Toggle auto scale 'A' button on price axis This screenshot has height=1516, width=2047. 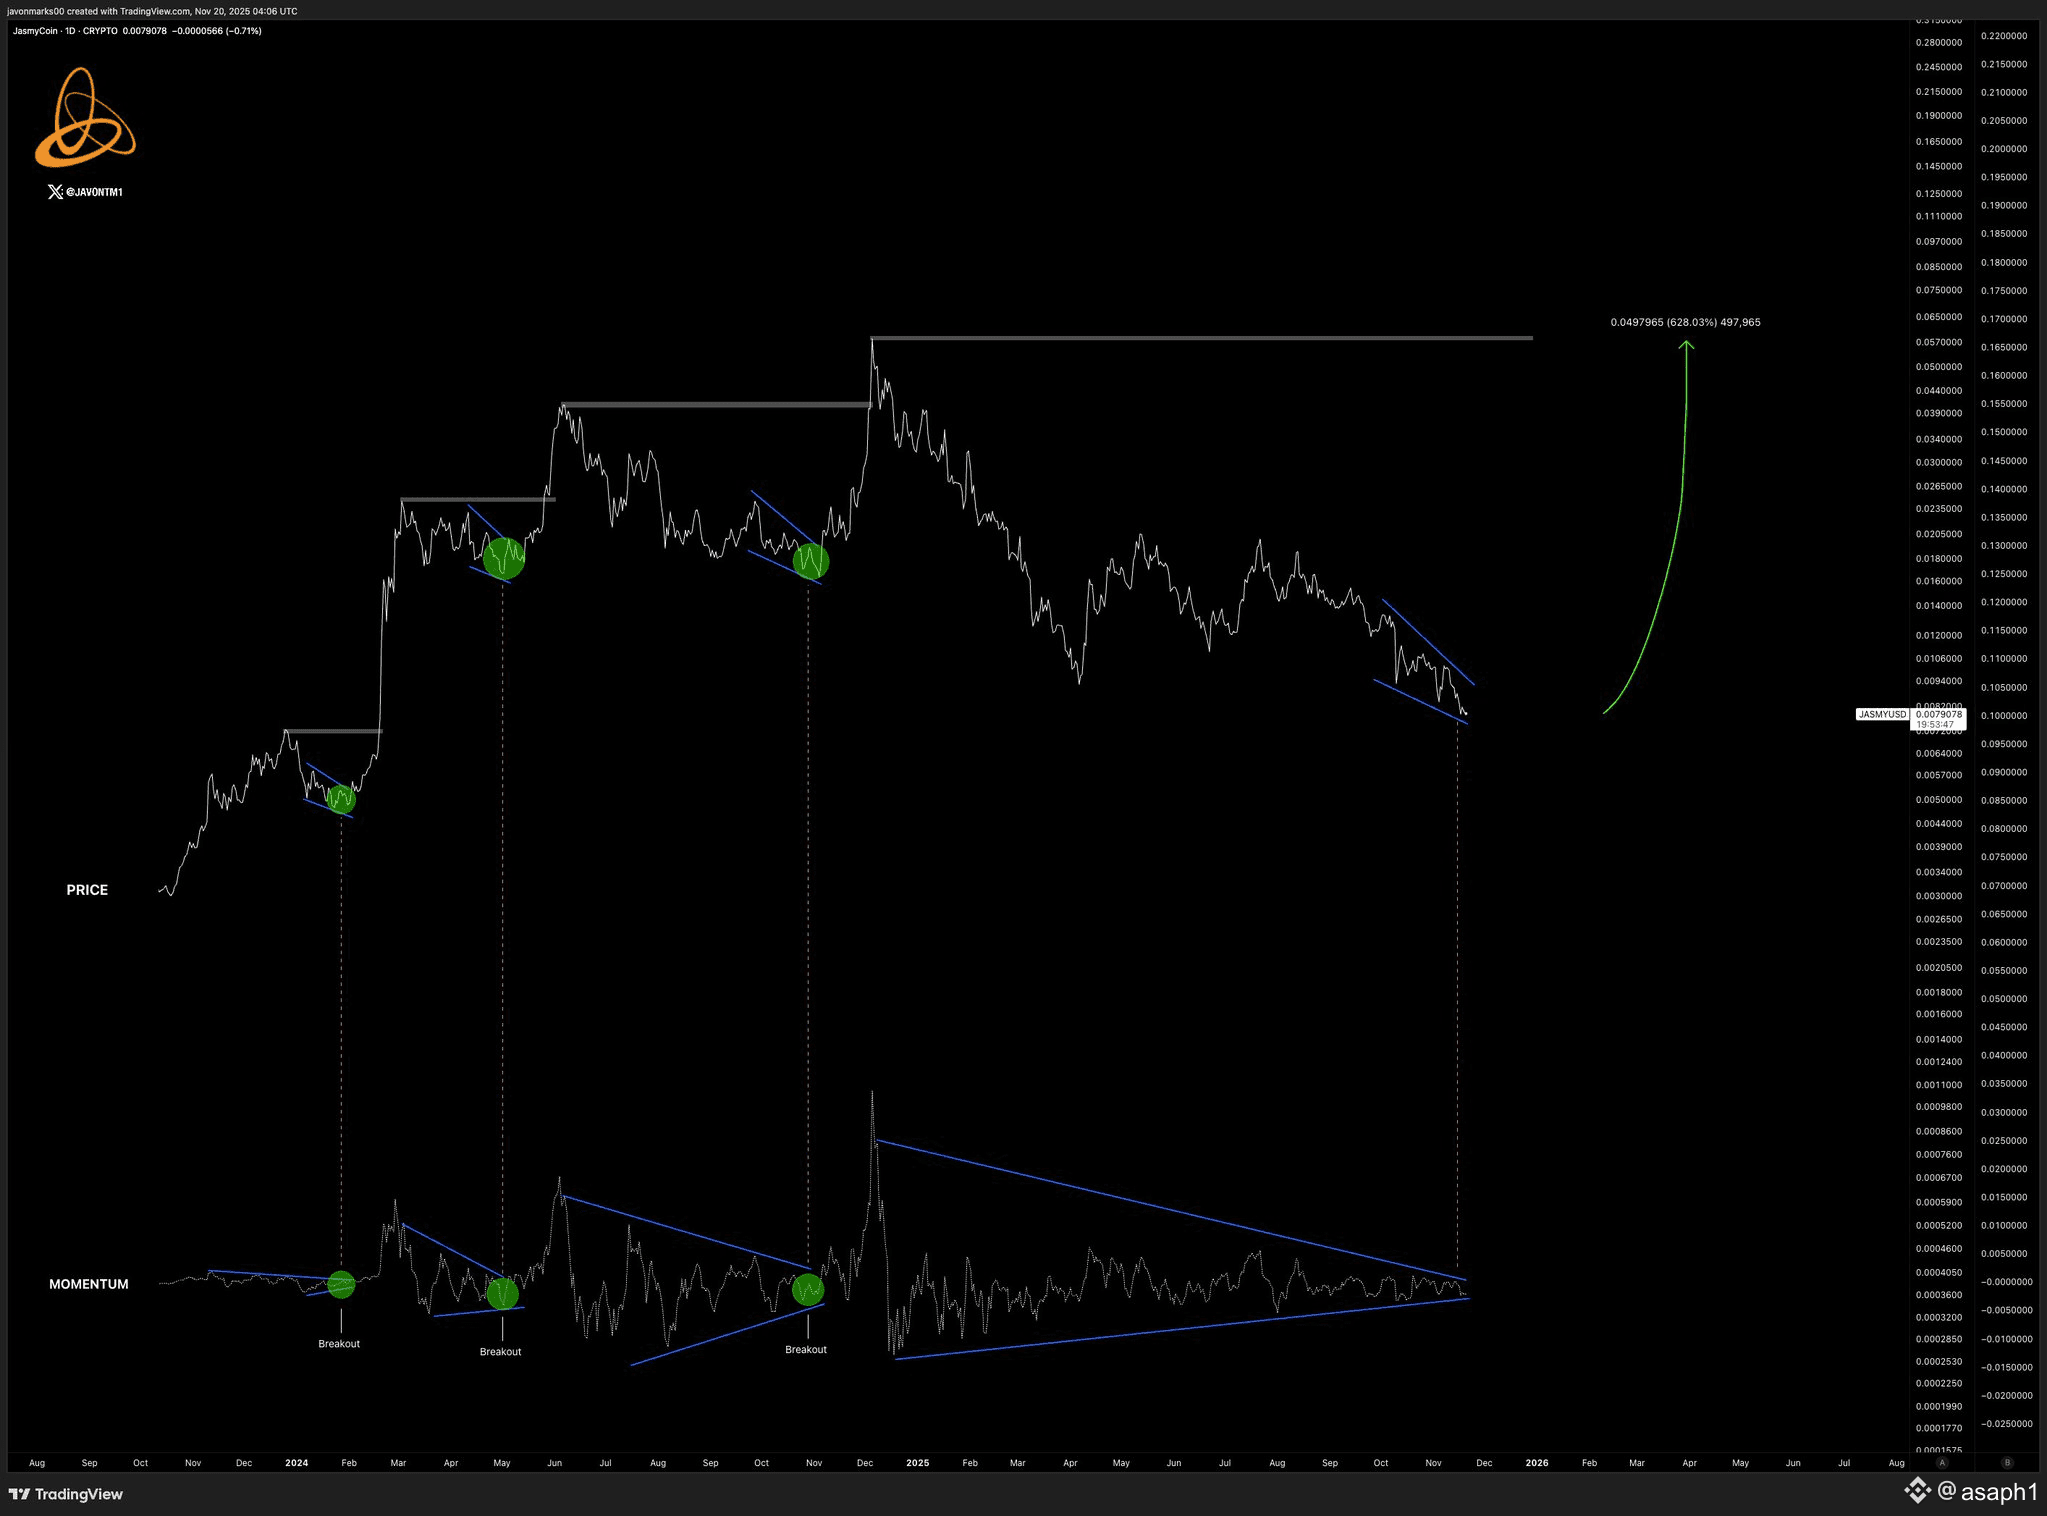1942,1462
